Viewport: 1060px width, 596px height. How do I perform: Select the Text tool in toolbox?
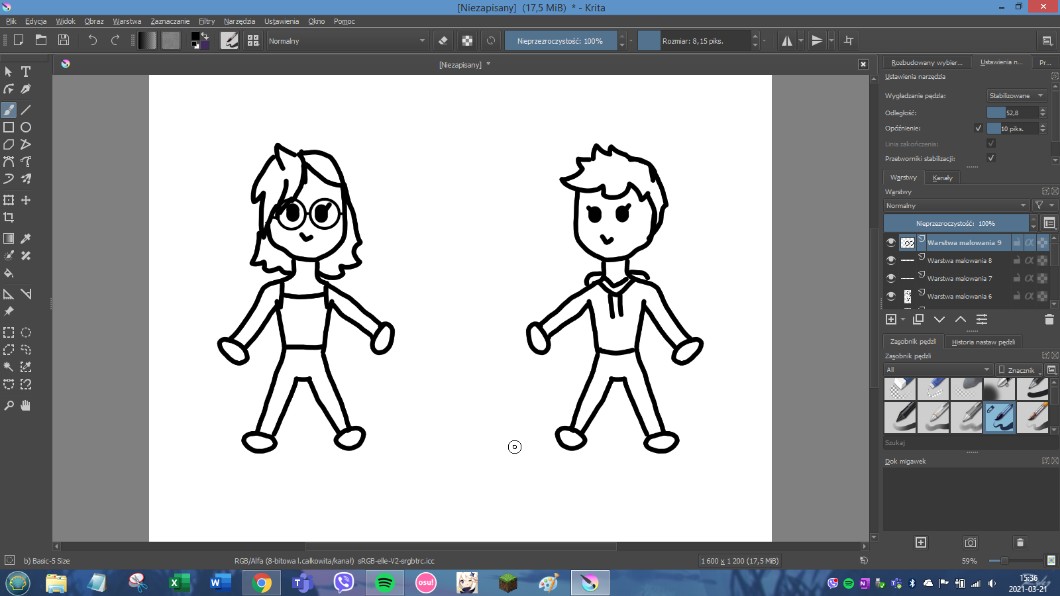coord(26,72)
